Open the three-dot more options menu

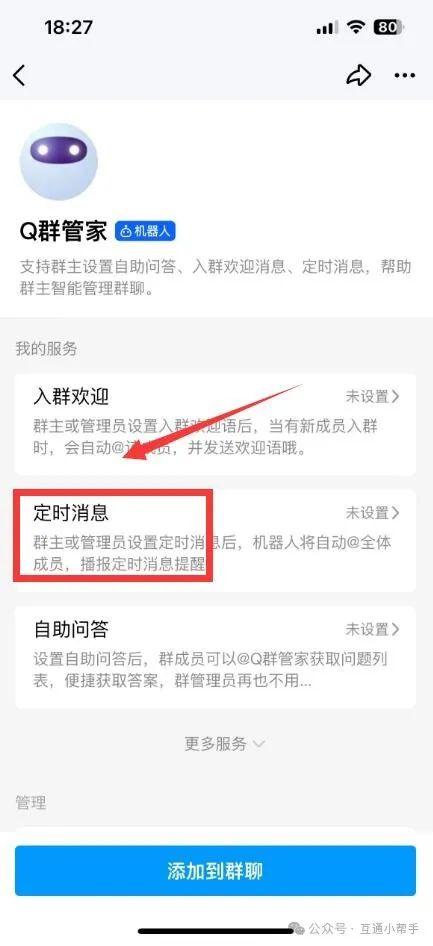point(404,75)
